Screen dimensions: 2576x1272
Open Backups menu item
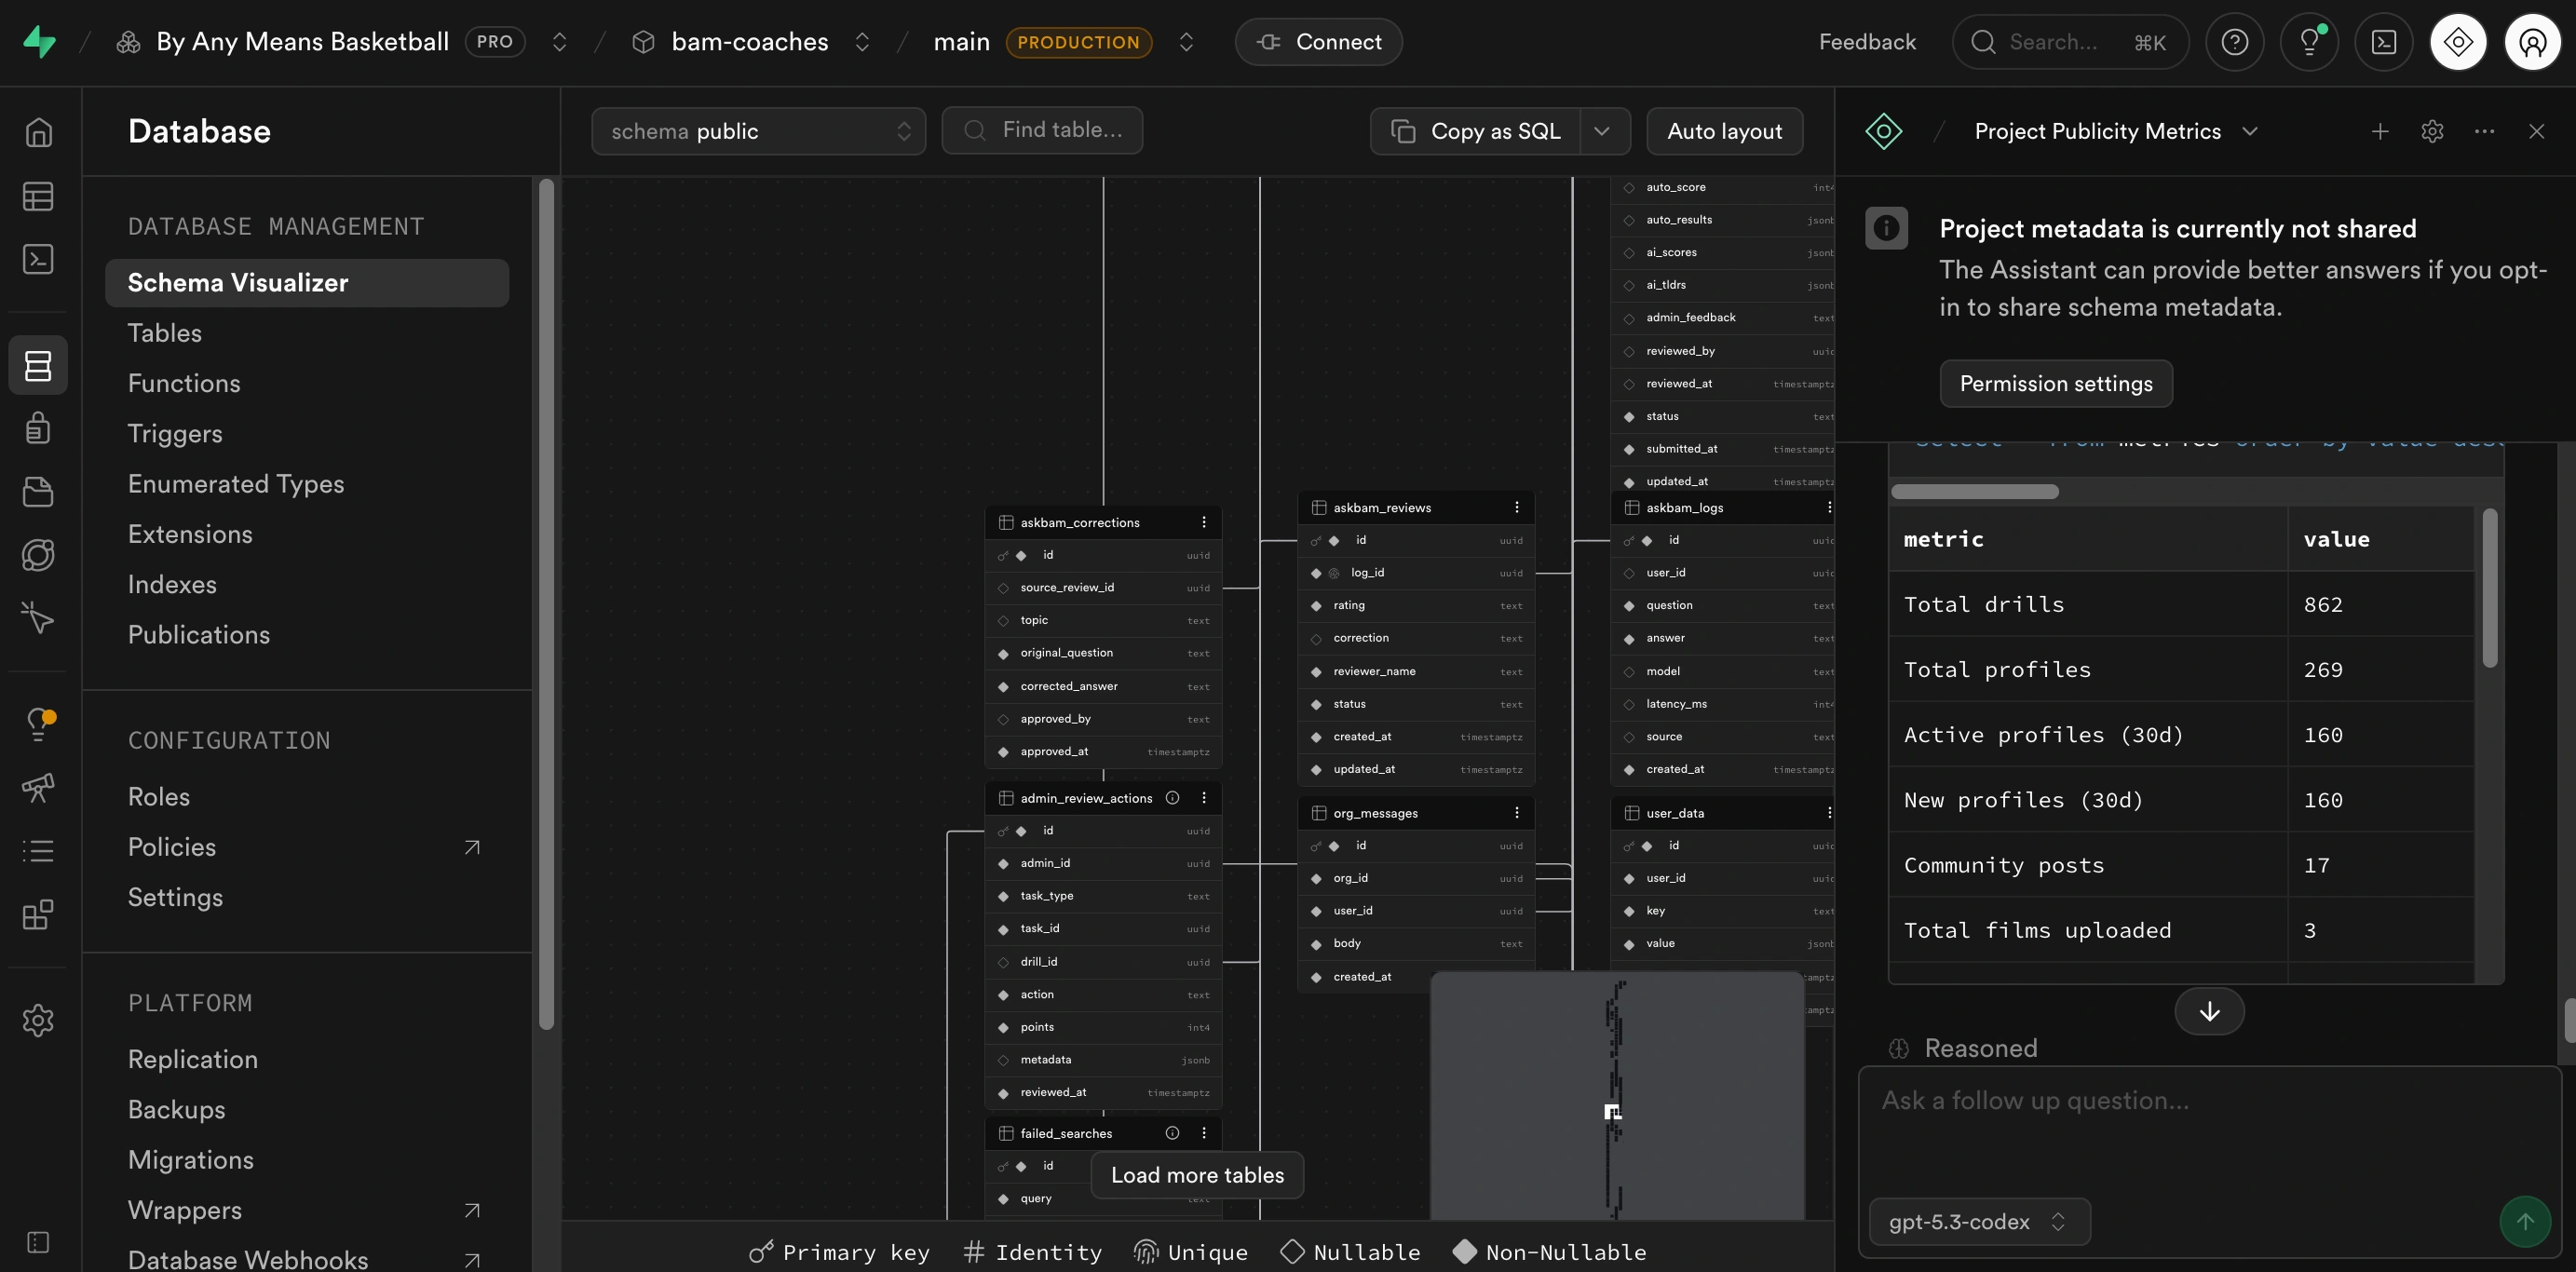(x=177, y=1110)
